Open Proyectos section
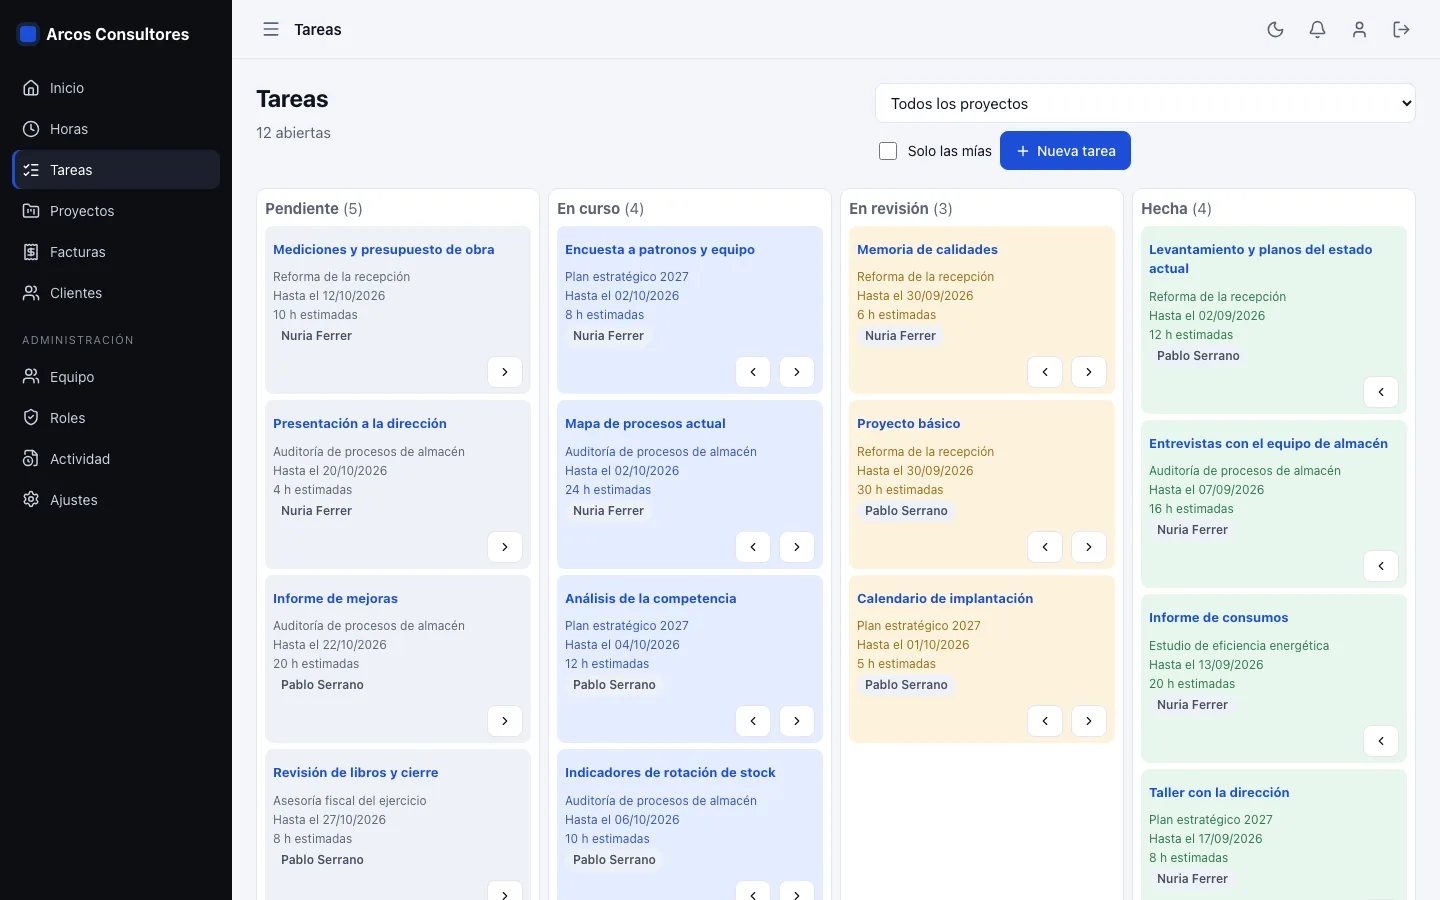 pos(116,211)
